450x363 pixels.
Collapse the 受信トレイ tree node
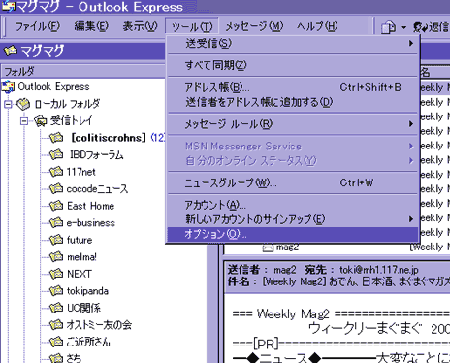tap(24, 121)
